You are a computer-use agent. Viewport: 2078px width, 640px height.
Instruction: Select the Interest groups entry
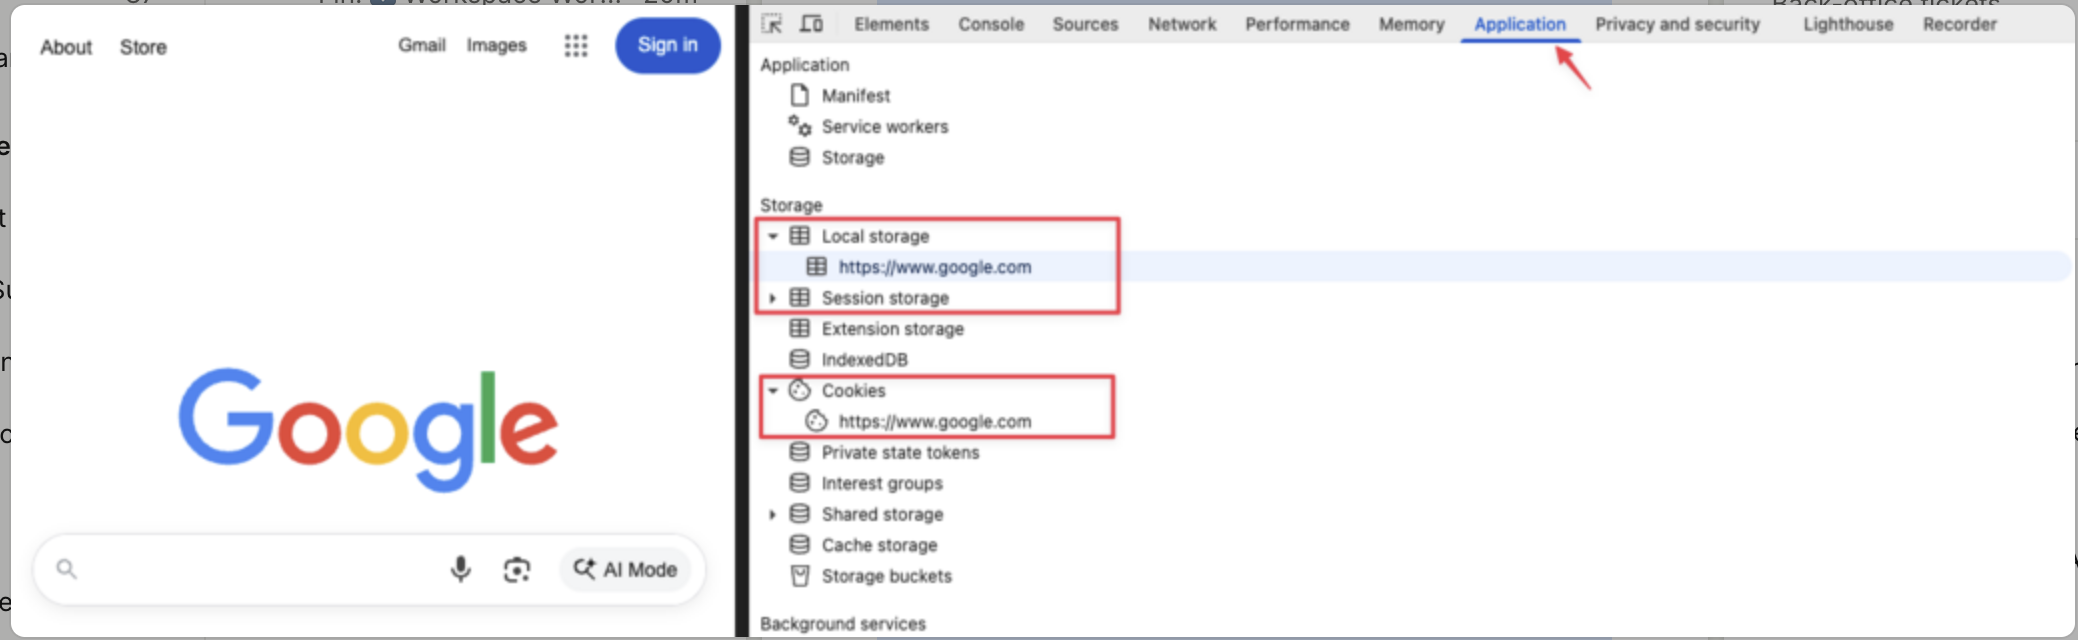(x=882, y=484)
